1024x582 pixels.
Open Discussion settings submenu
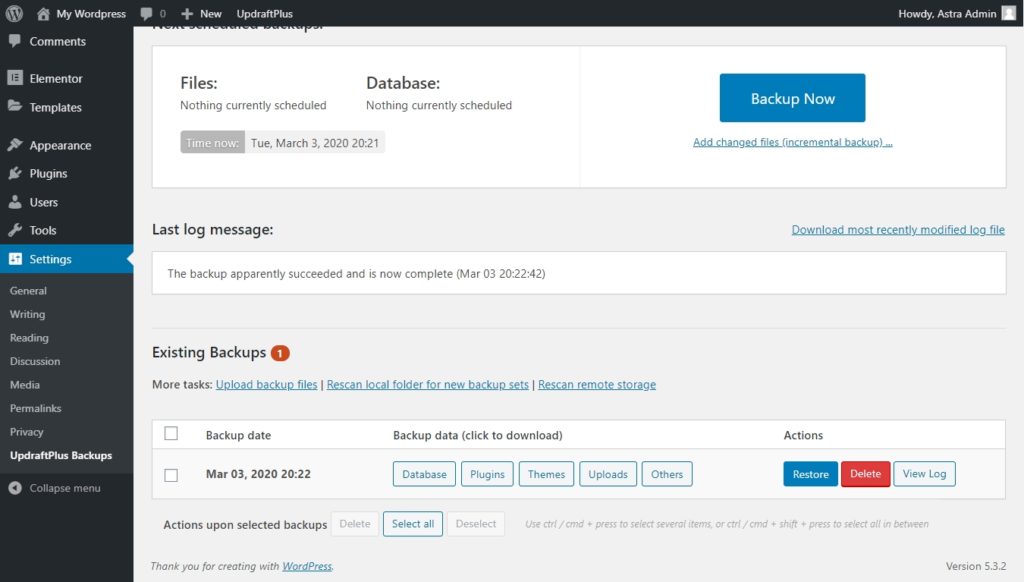(35, 361)
